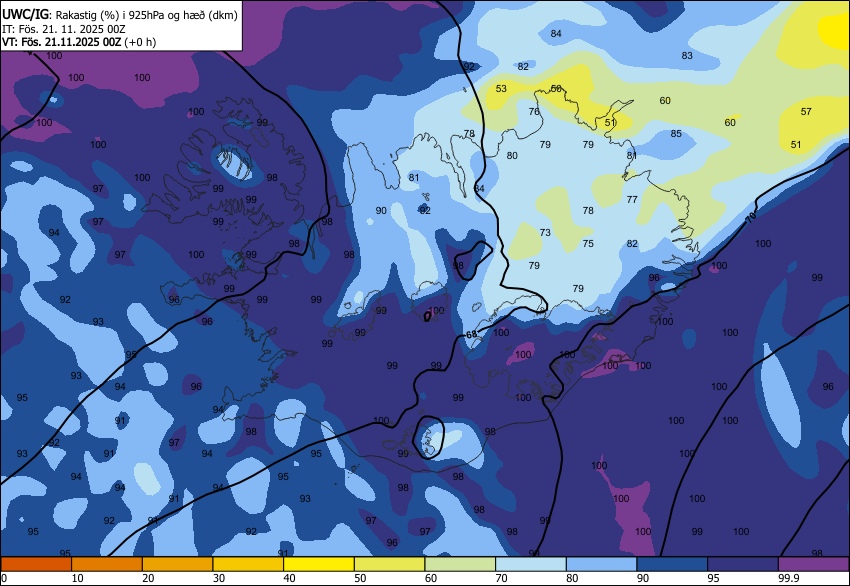
Task: Click the '77' humidity value on the map
Action: [x=632, y=200]
